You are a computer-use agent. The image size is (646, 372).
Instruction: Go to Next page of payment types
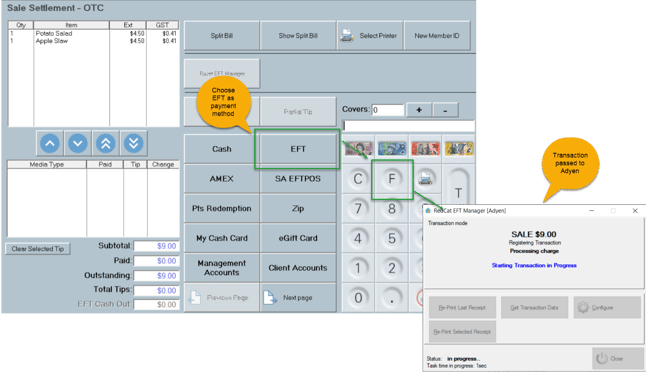(298, 297)
